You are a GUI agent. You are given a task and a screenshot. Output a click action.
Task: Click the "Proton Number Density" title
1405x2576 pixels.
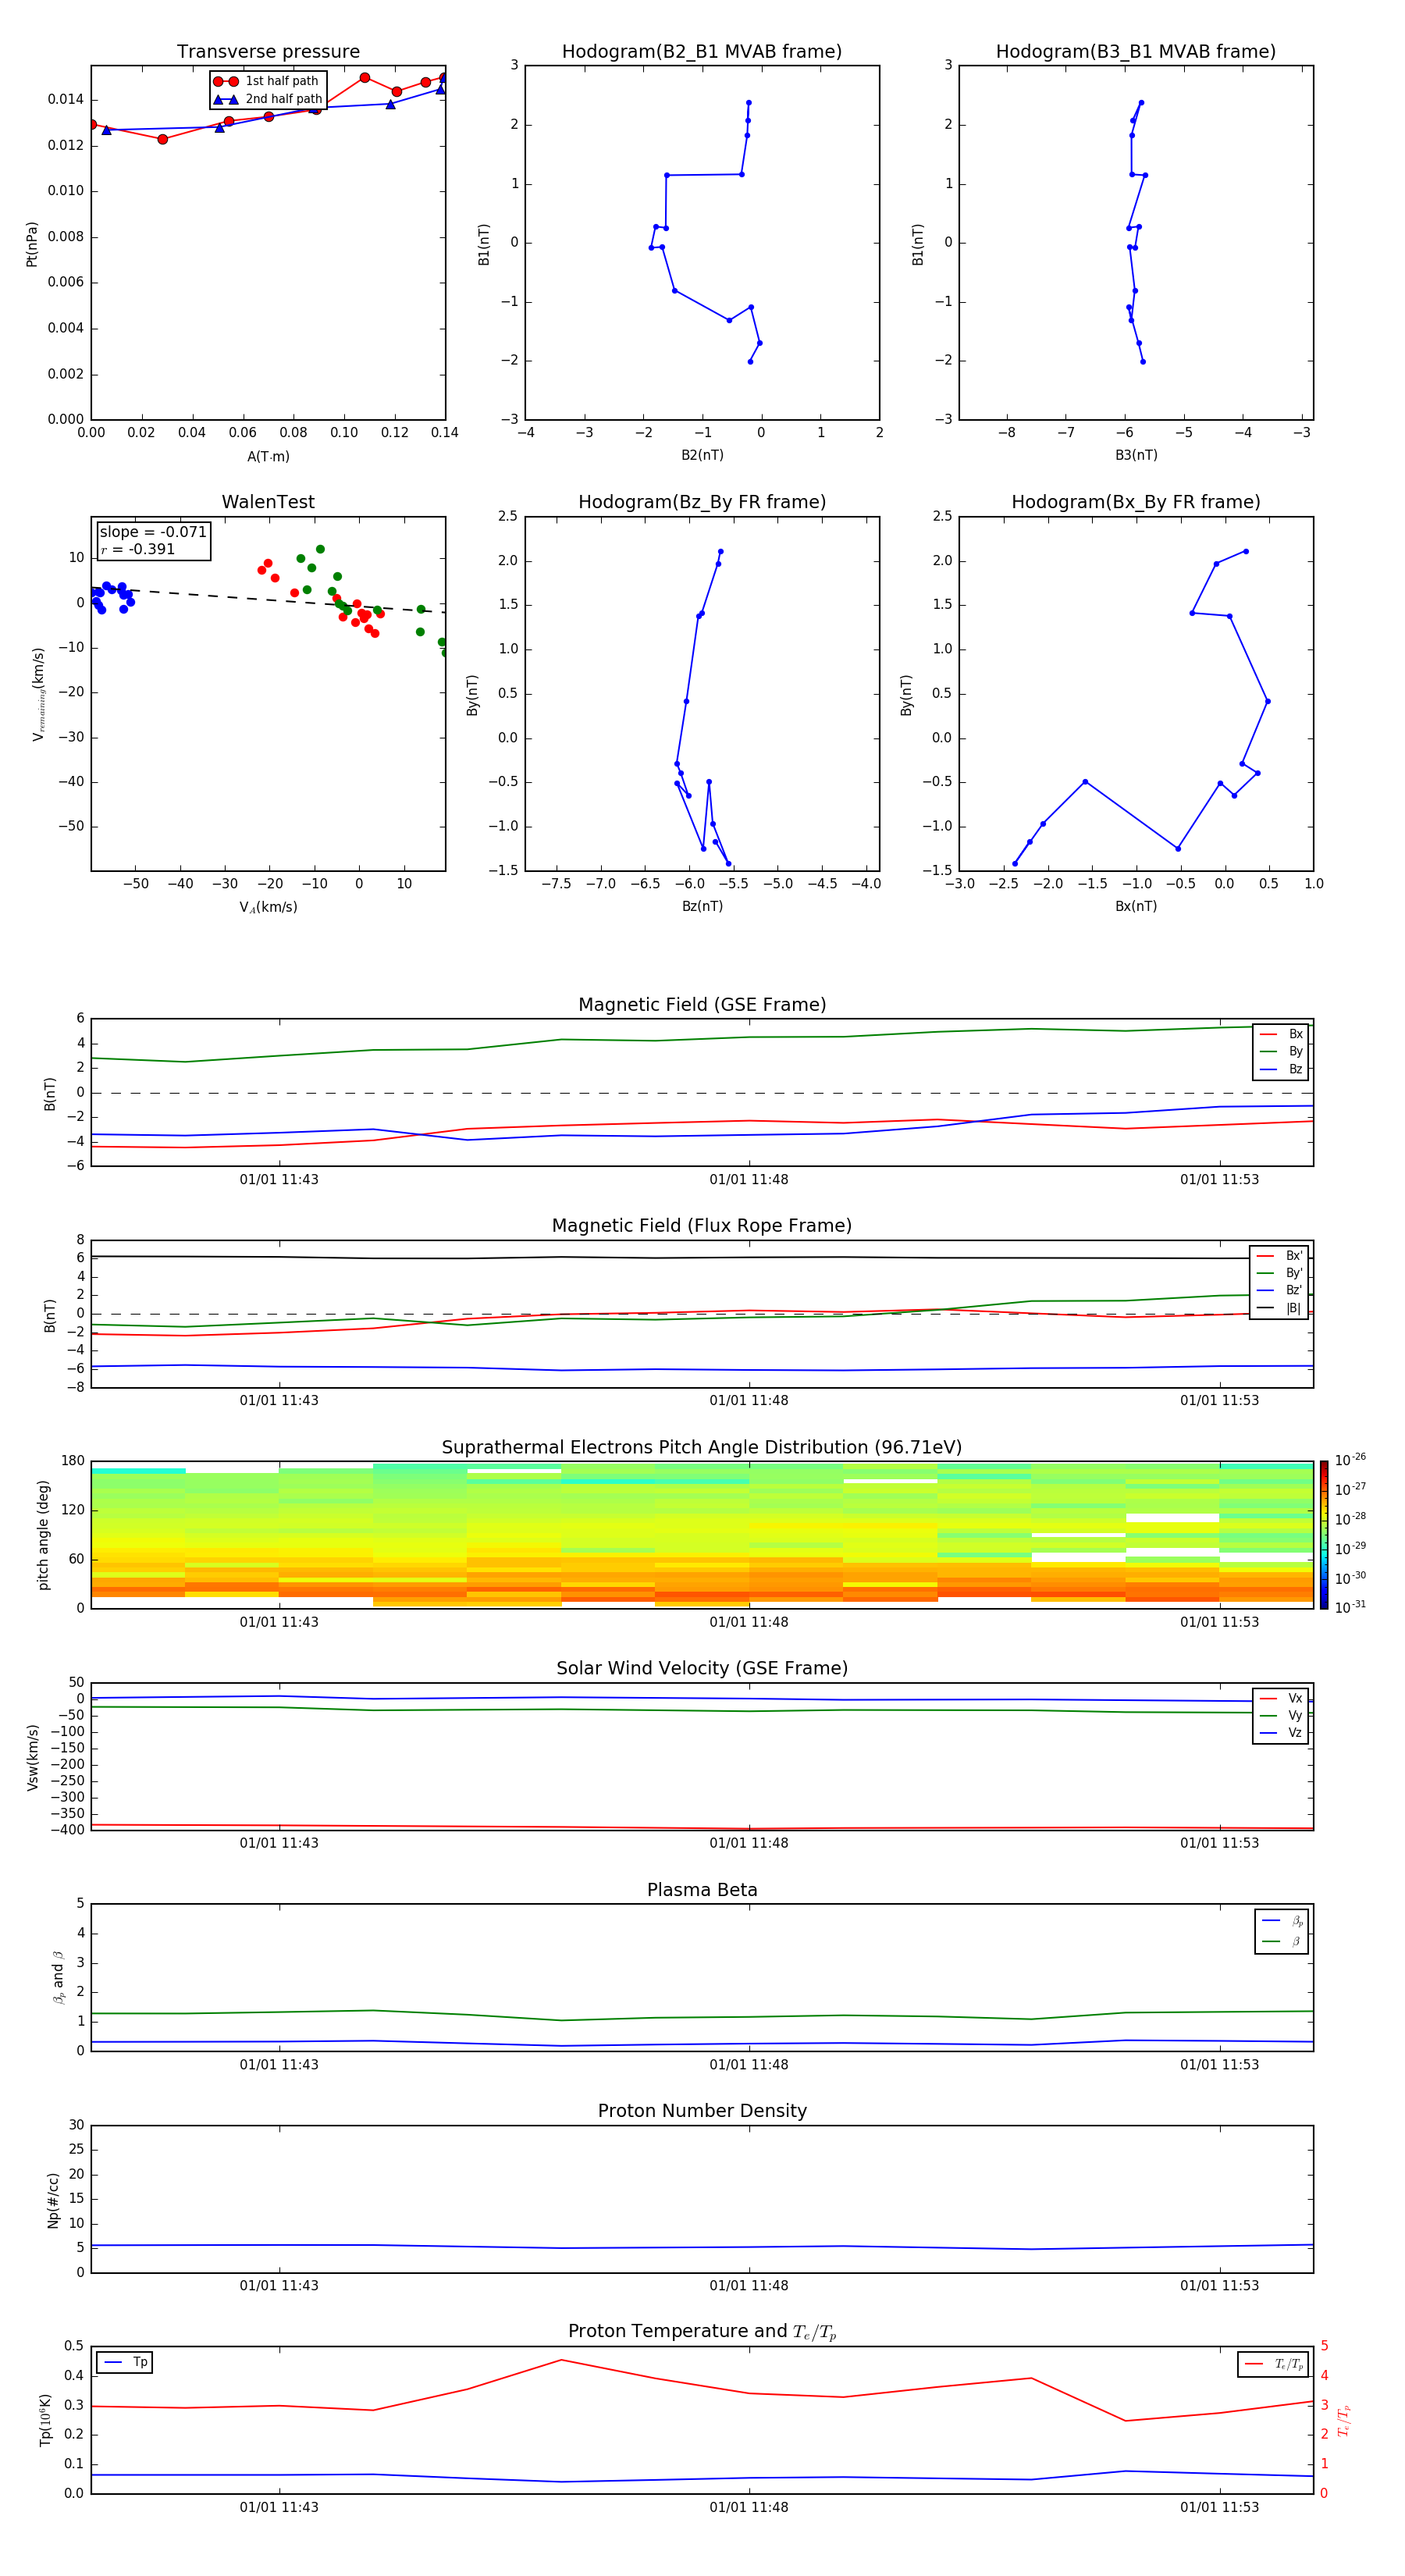click(702, 2111)
